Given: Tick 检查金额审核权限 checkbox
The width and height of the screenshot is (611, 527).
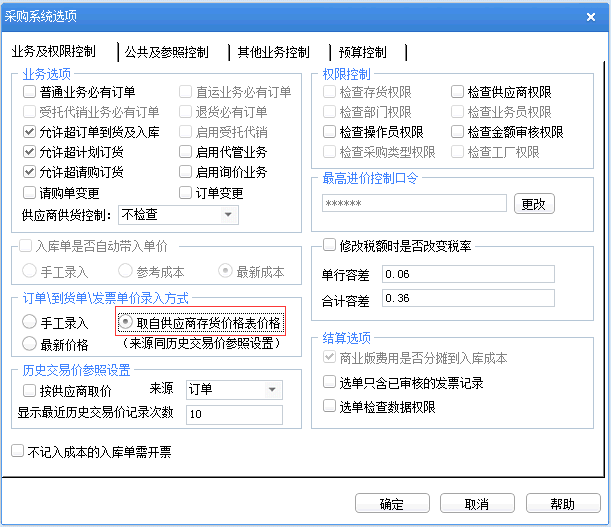Looking at the screenshot, I should (457, 132).
